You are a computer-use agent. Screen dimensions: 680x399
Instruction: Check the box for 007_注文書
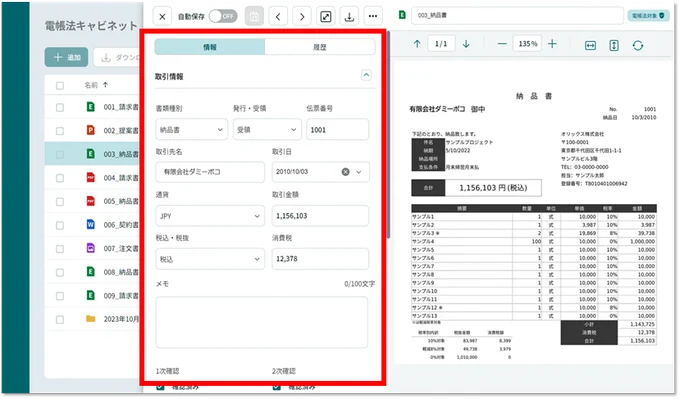click(60, 249)
